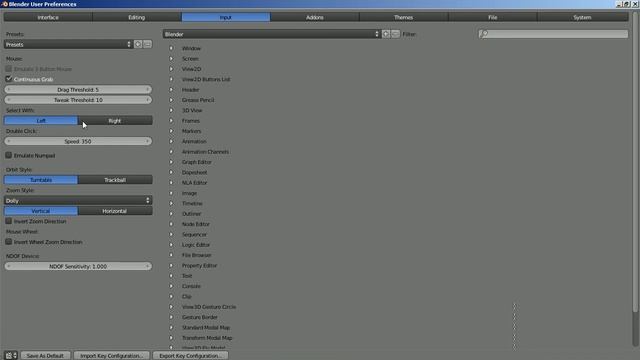The image size is (640, 360).
Task: Set zoom axis to Vertical
Action: pos(41,211)
